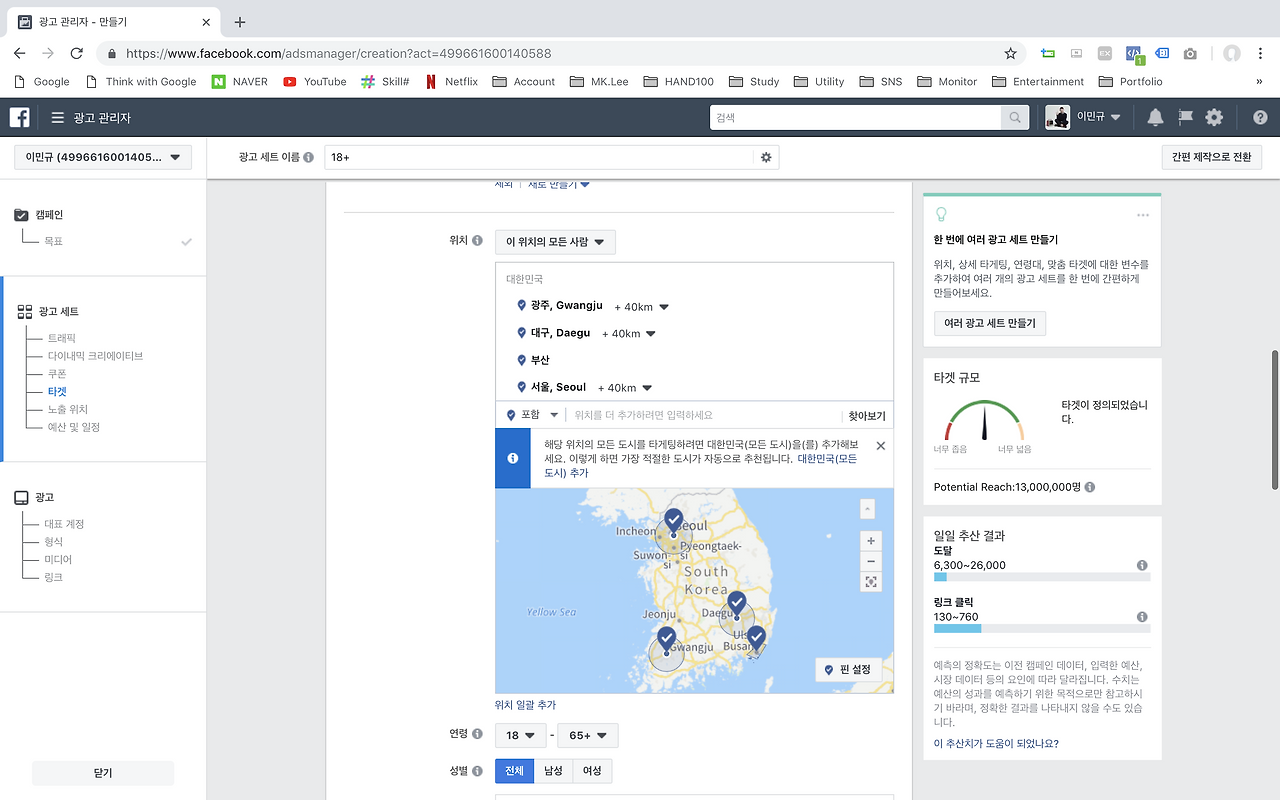Open the 이민규 profile dropdown in header
Viewport: 1280px width, 800px height.
click(x=1084, y=118)
